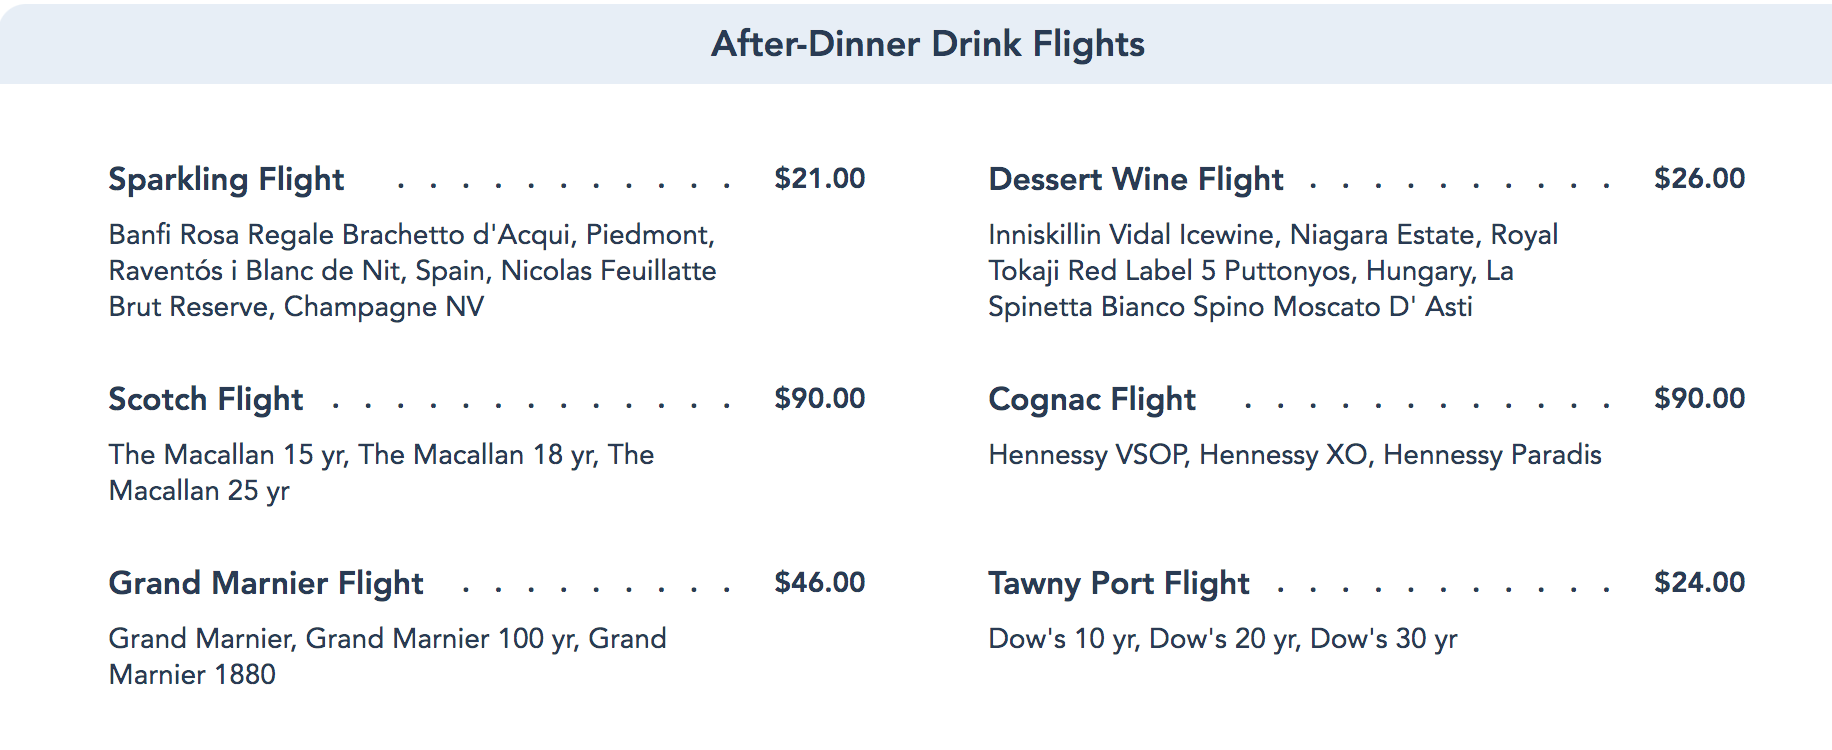Click the Sparkling Flight $21.00 price
Screen dimensions: 1832x750
[x=819, y=179]
